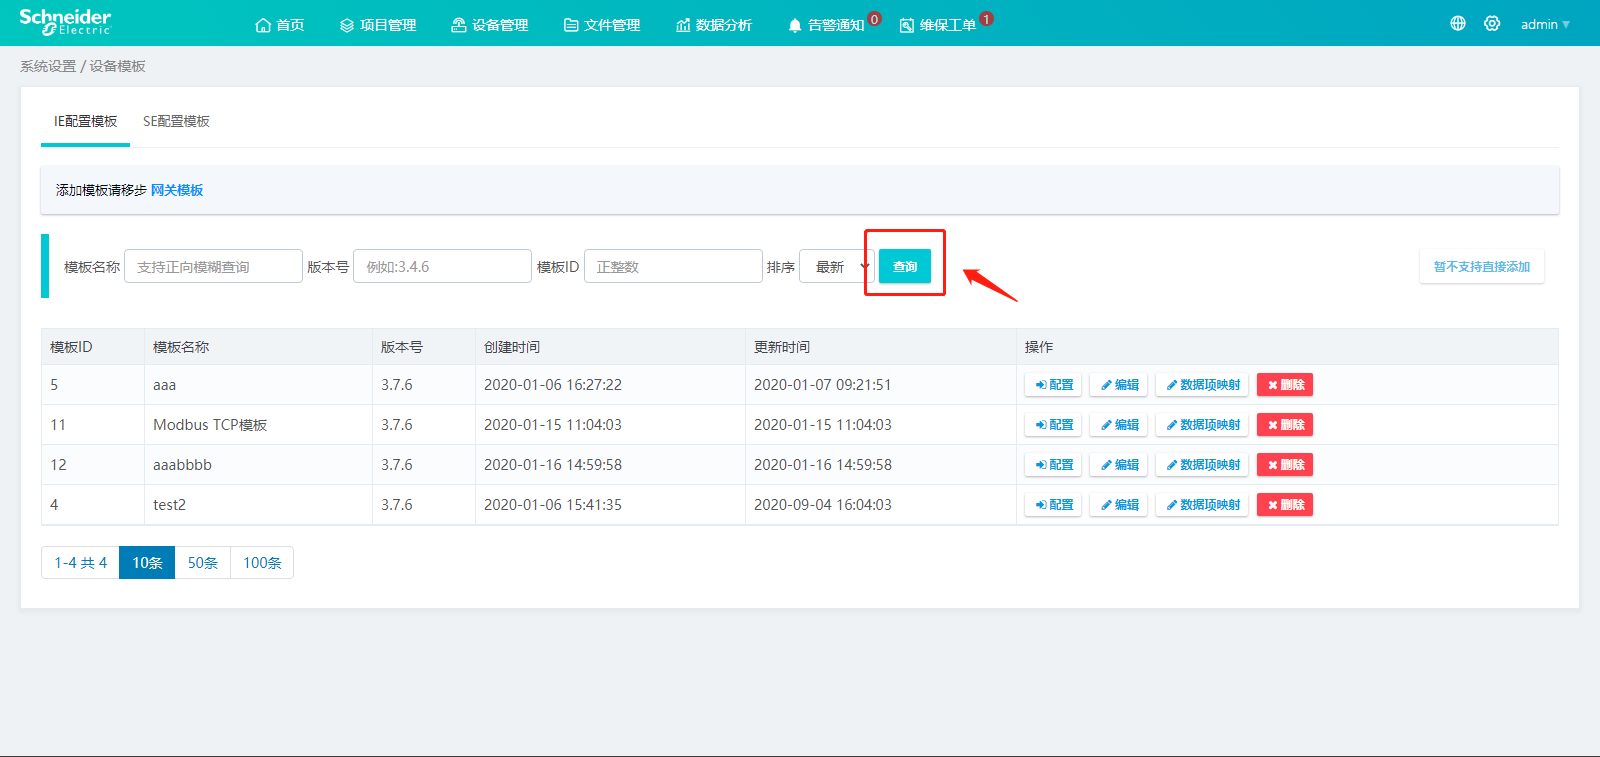Viewport: 1600px width, 757px height.
Task: Click 数据项映射 for template aaa
Action: click(x=1202, y=385)
